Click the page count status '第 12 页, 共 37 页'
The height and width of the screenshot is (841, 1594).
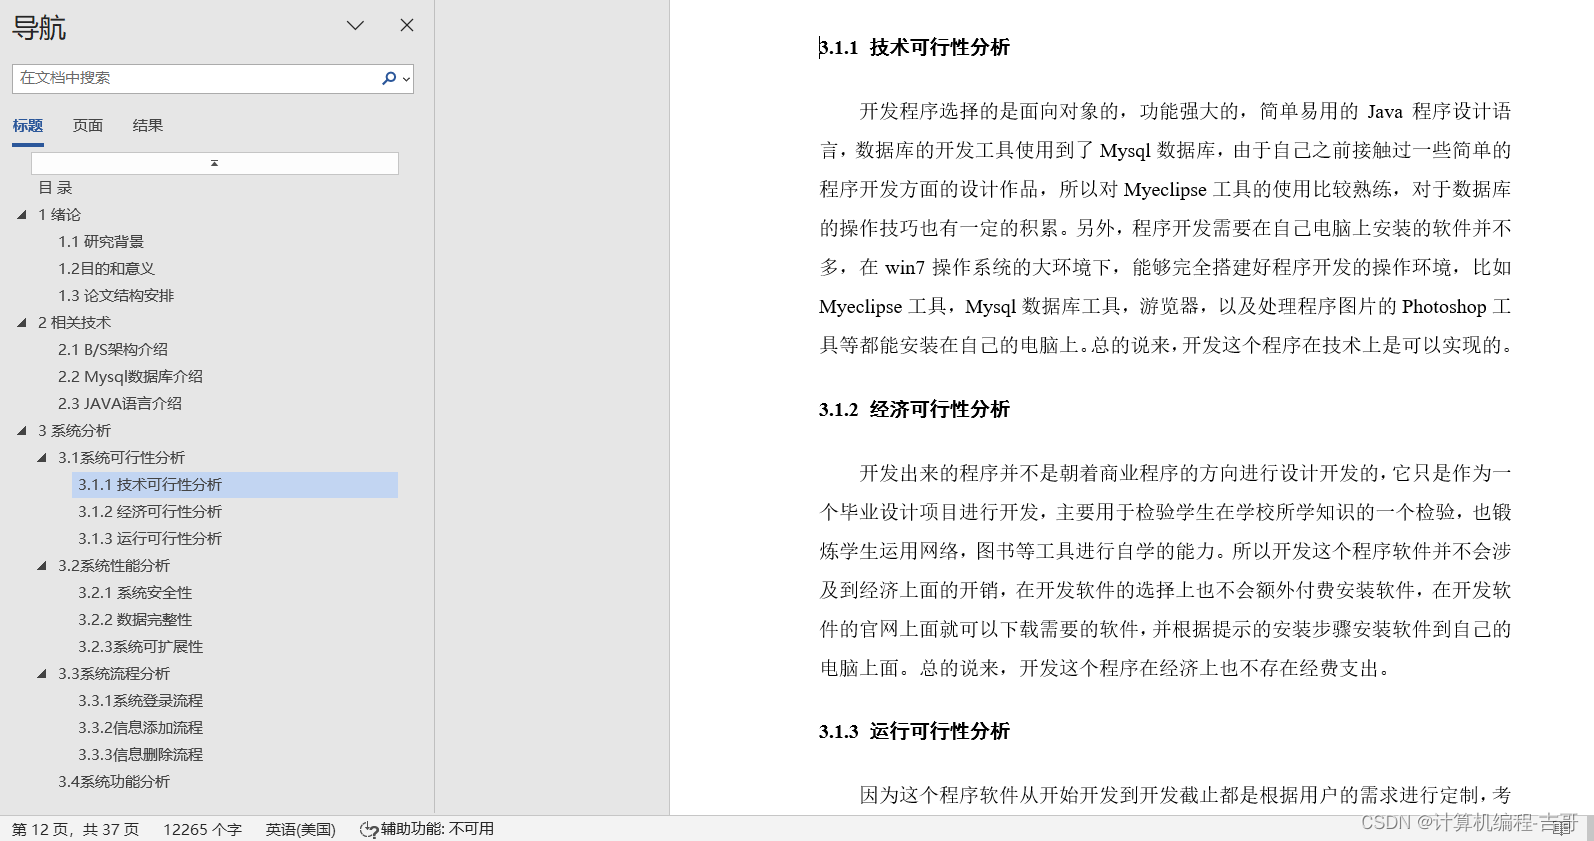point(76,829)
